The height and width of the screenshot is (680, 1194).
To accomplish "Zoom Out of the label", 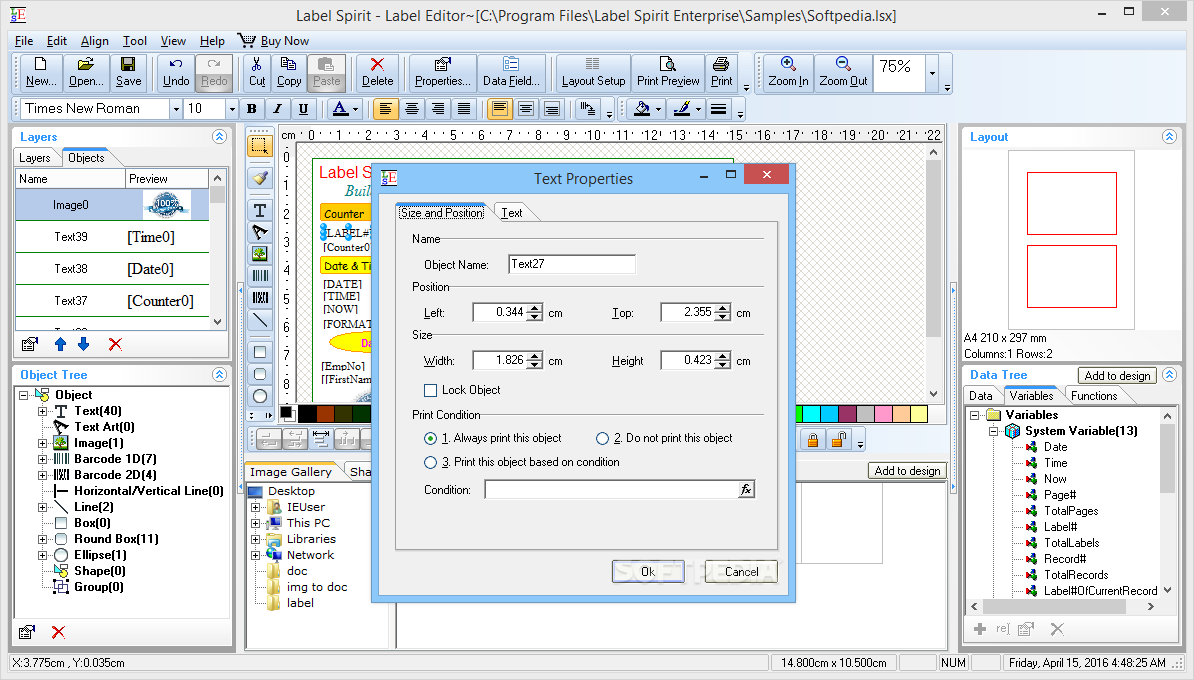I will point(843,72).
